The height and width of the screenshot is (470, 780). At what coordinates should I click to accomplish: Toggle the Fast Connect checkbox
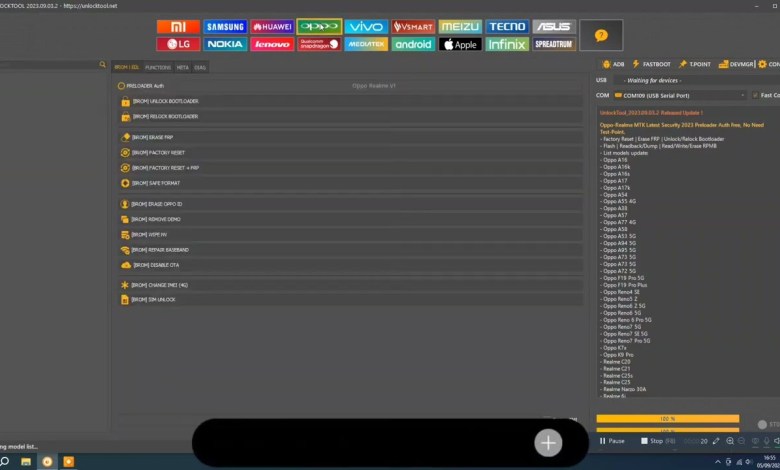pyautogui.click(x=755, y=95)
